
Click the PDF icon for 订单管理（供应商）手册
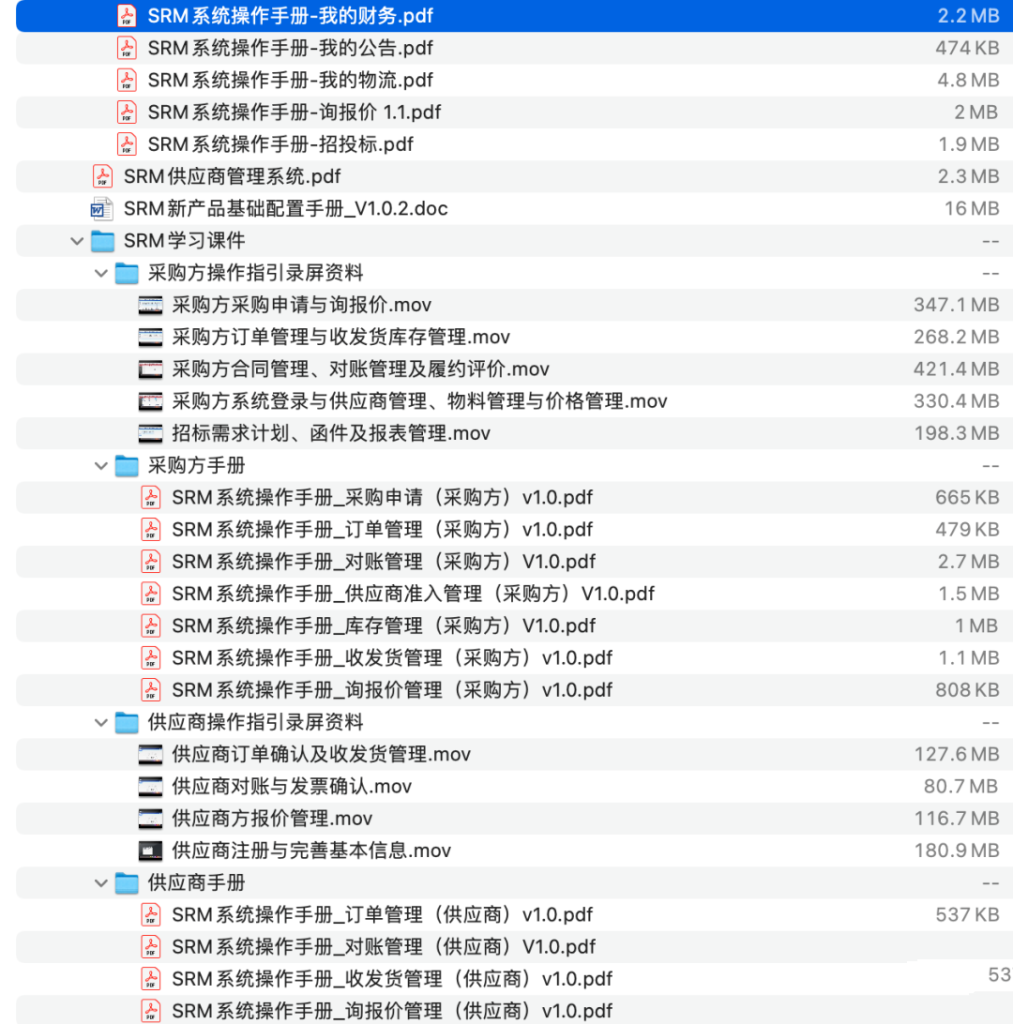[150, 914]
